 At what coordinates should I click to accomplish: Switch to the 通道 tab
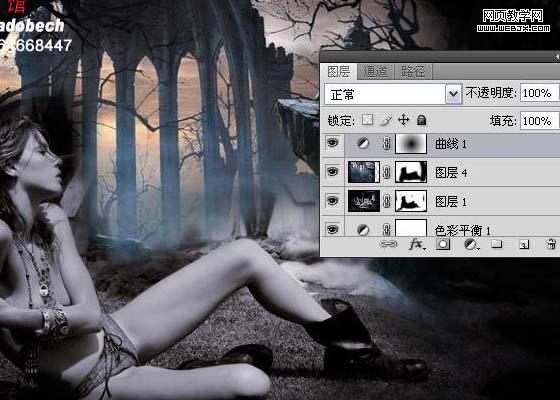(x=375, y=72)
